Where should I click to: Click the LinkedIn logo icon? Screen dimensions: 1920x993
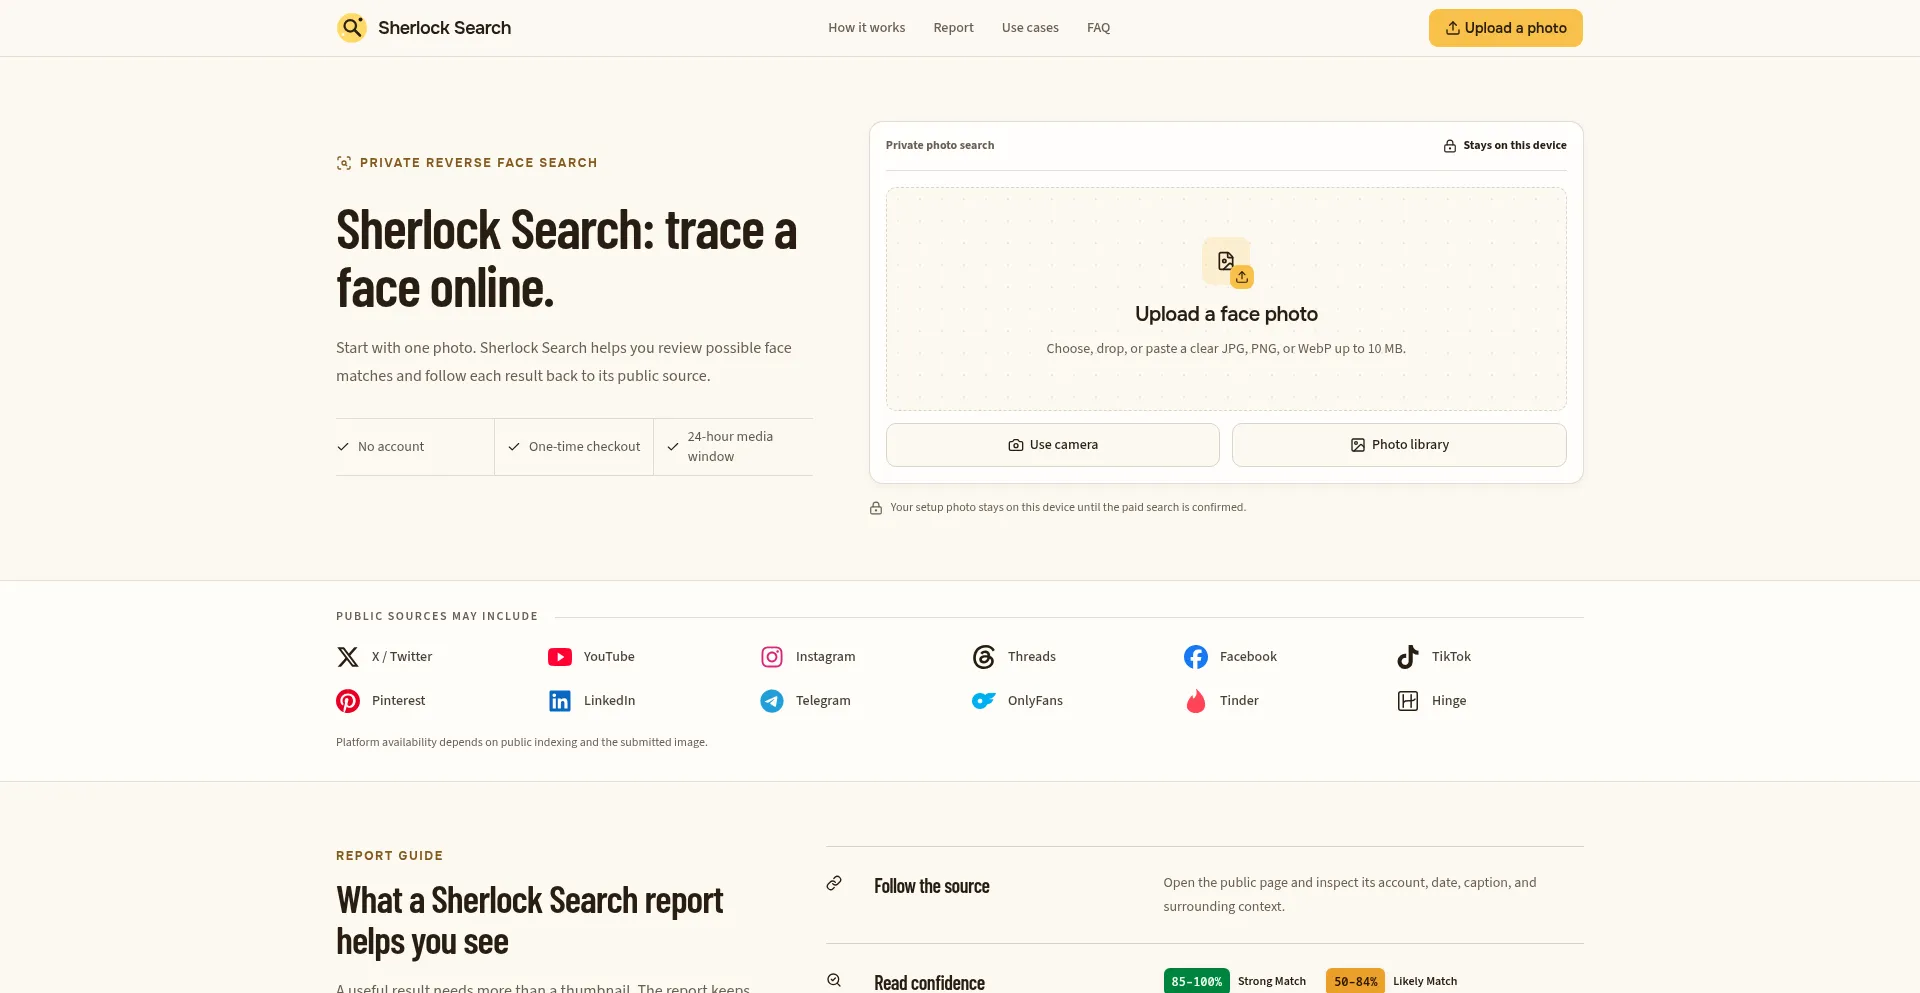point(560,701)
